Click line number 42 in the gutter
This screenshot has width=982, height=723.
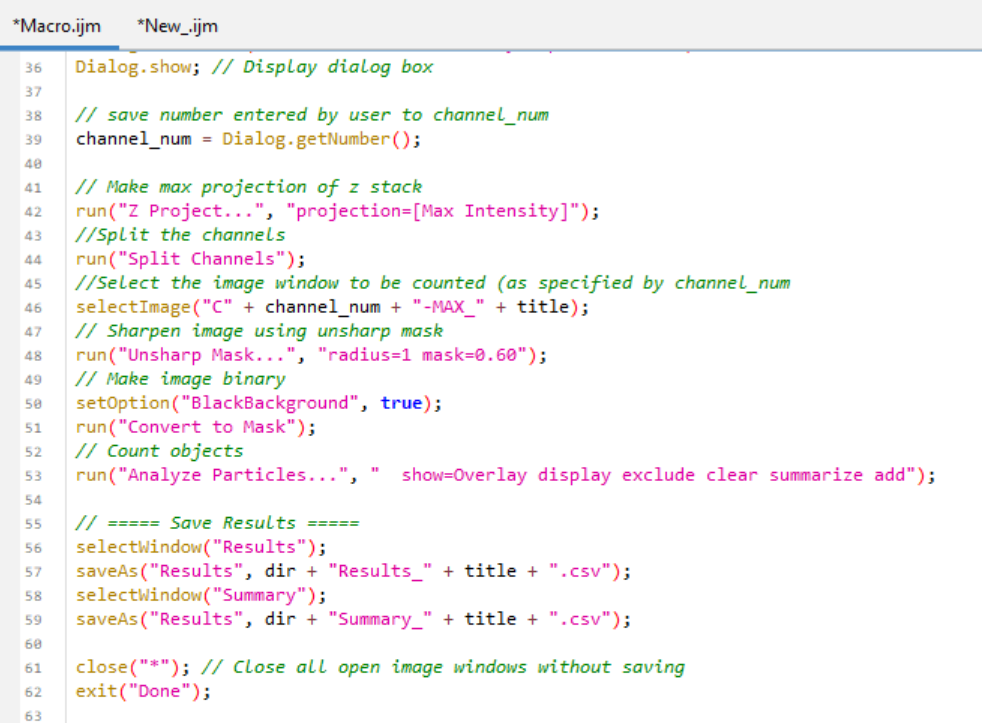click(x=33, y=212)
